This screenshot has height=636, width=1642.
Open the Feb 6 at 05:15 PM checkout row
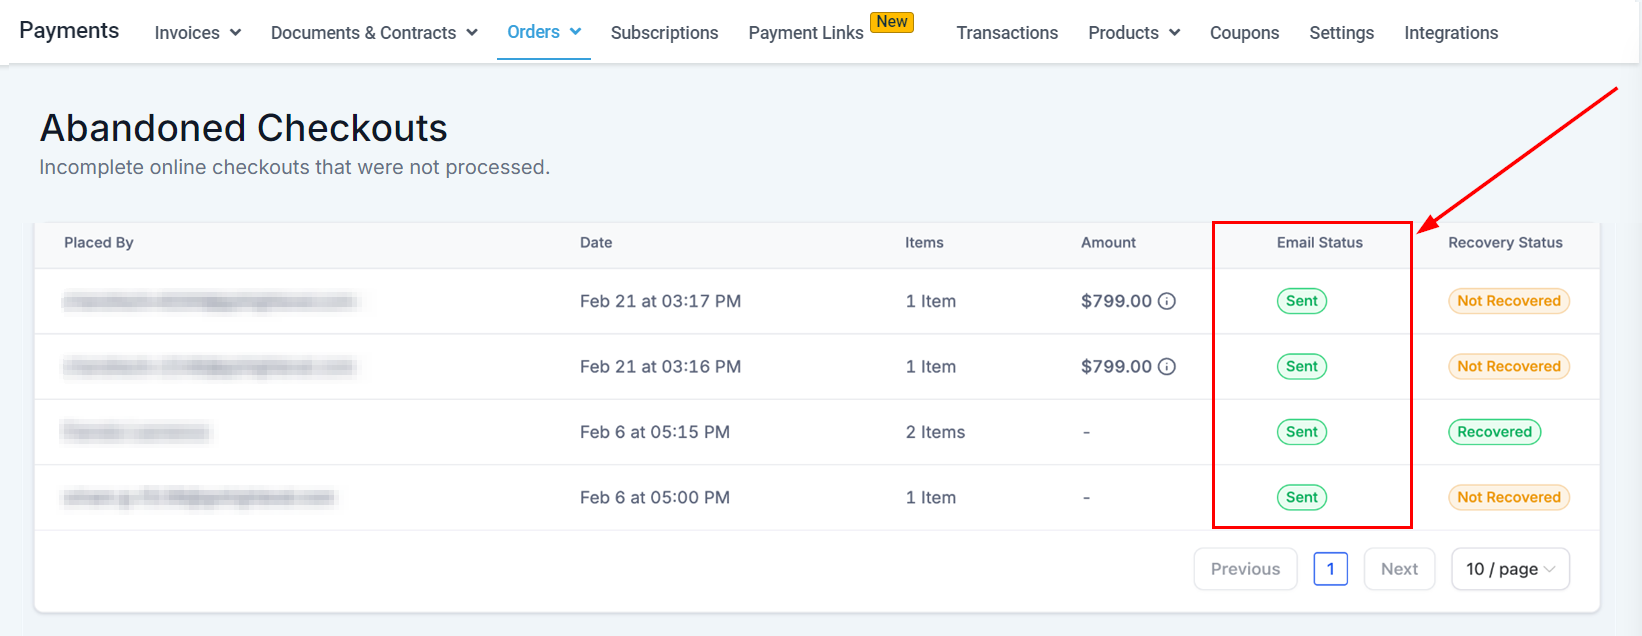(654, 432)
